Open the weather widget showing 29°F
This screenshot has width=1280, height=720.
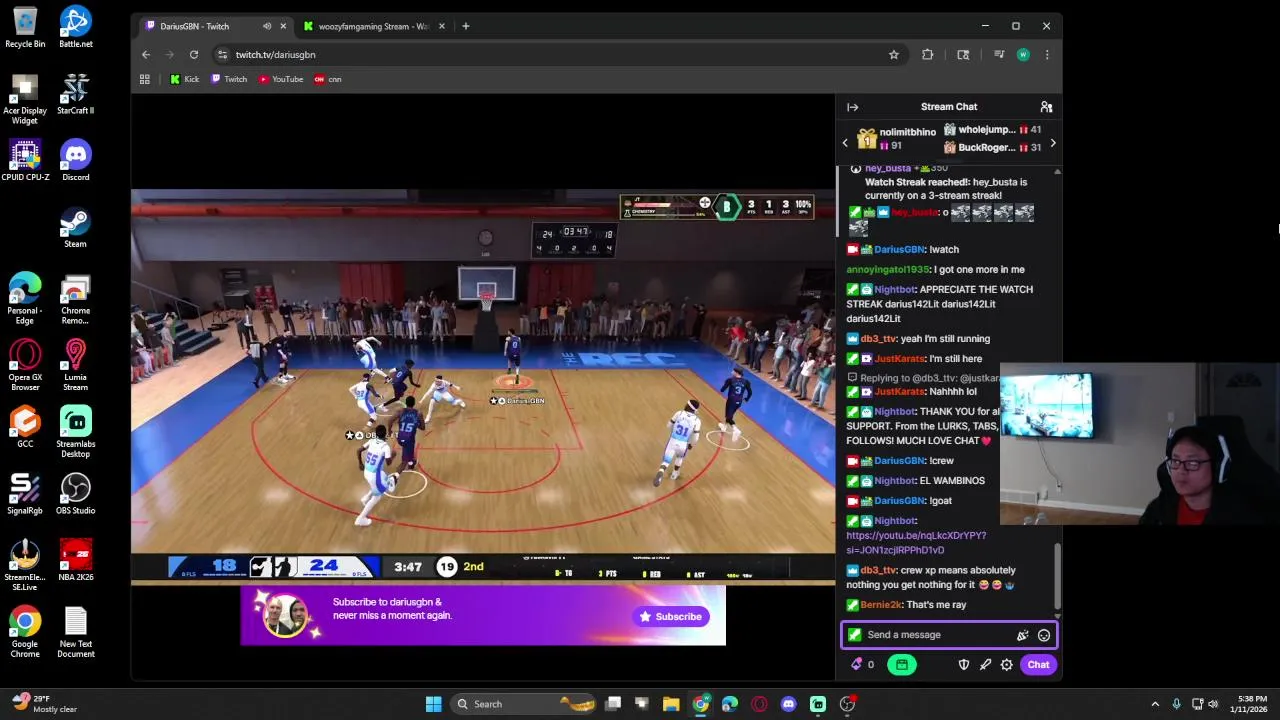point(44,704)
